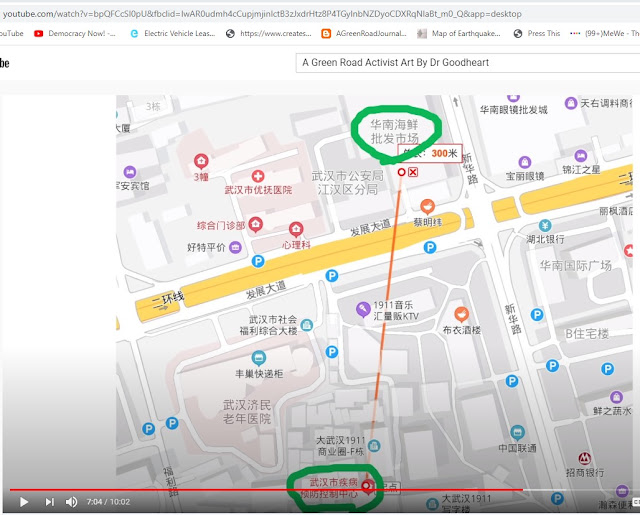The image size is (640, 515).
Task: Click the red bank icon above 招商银行
Action: pos(584,458)
